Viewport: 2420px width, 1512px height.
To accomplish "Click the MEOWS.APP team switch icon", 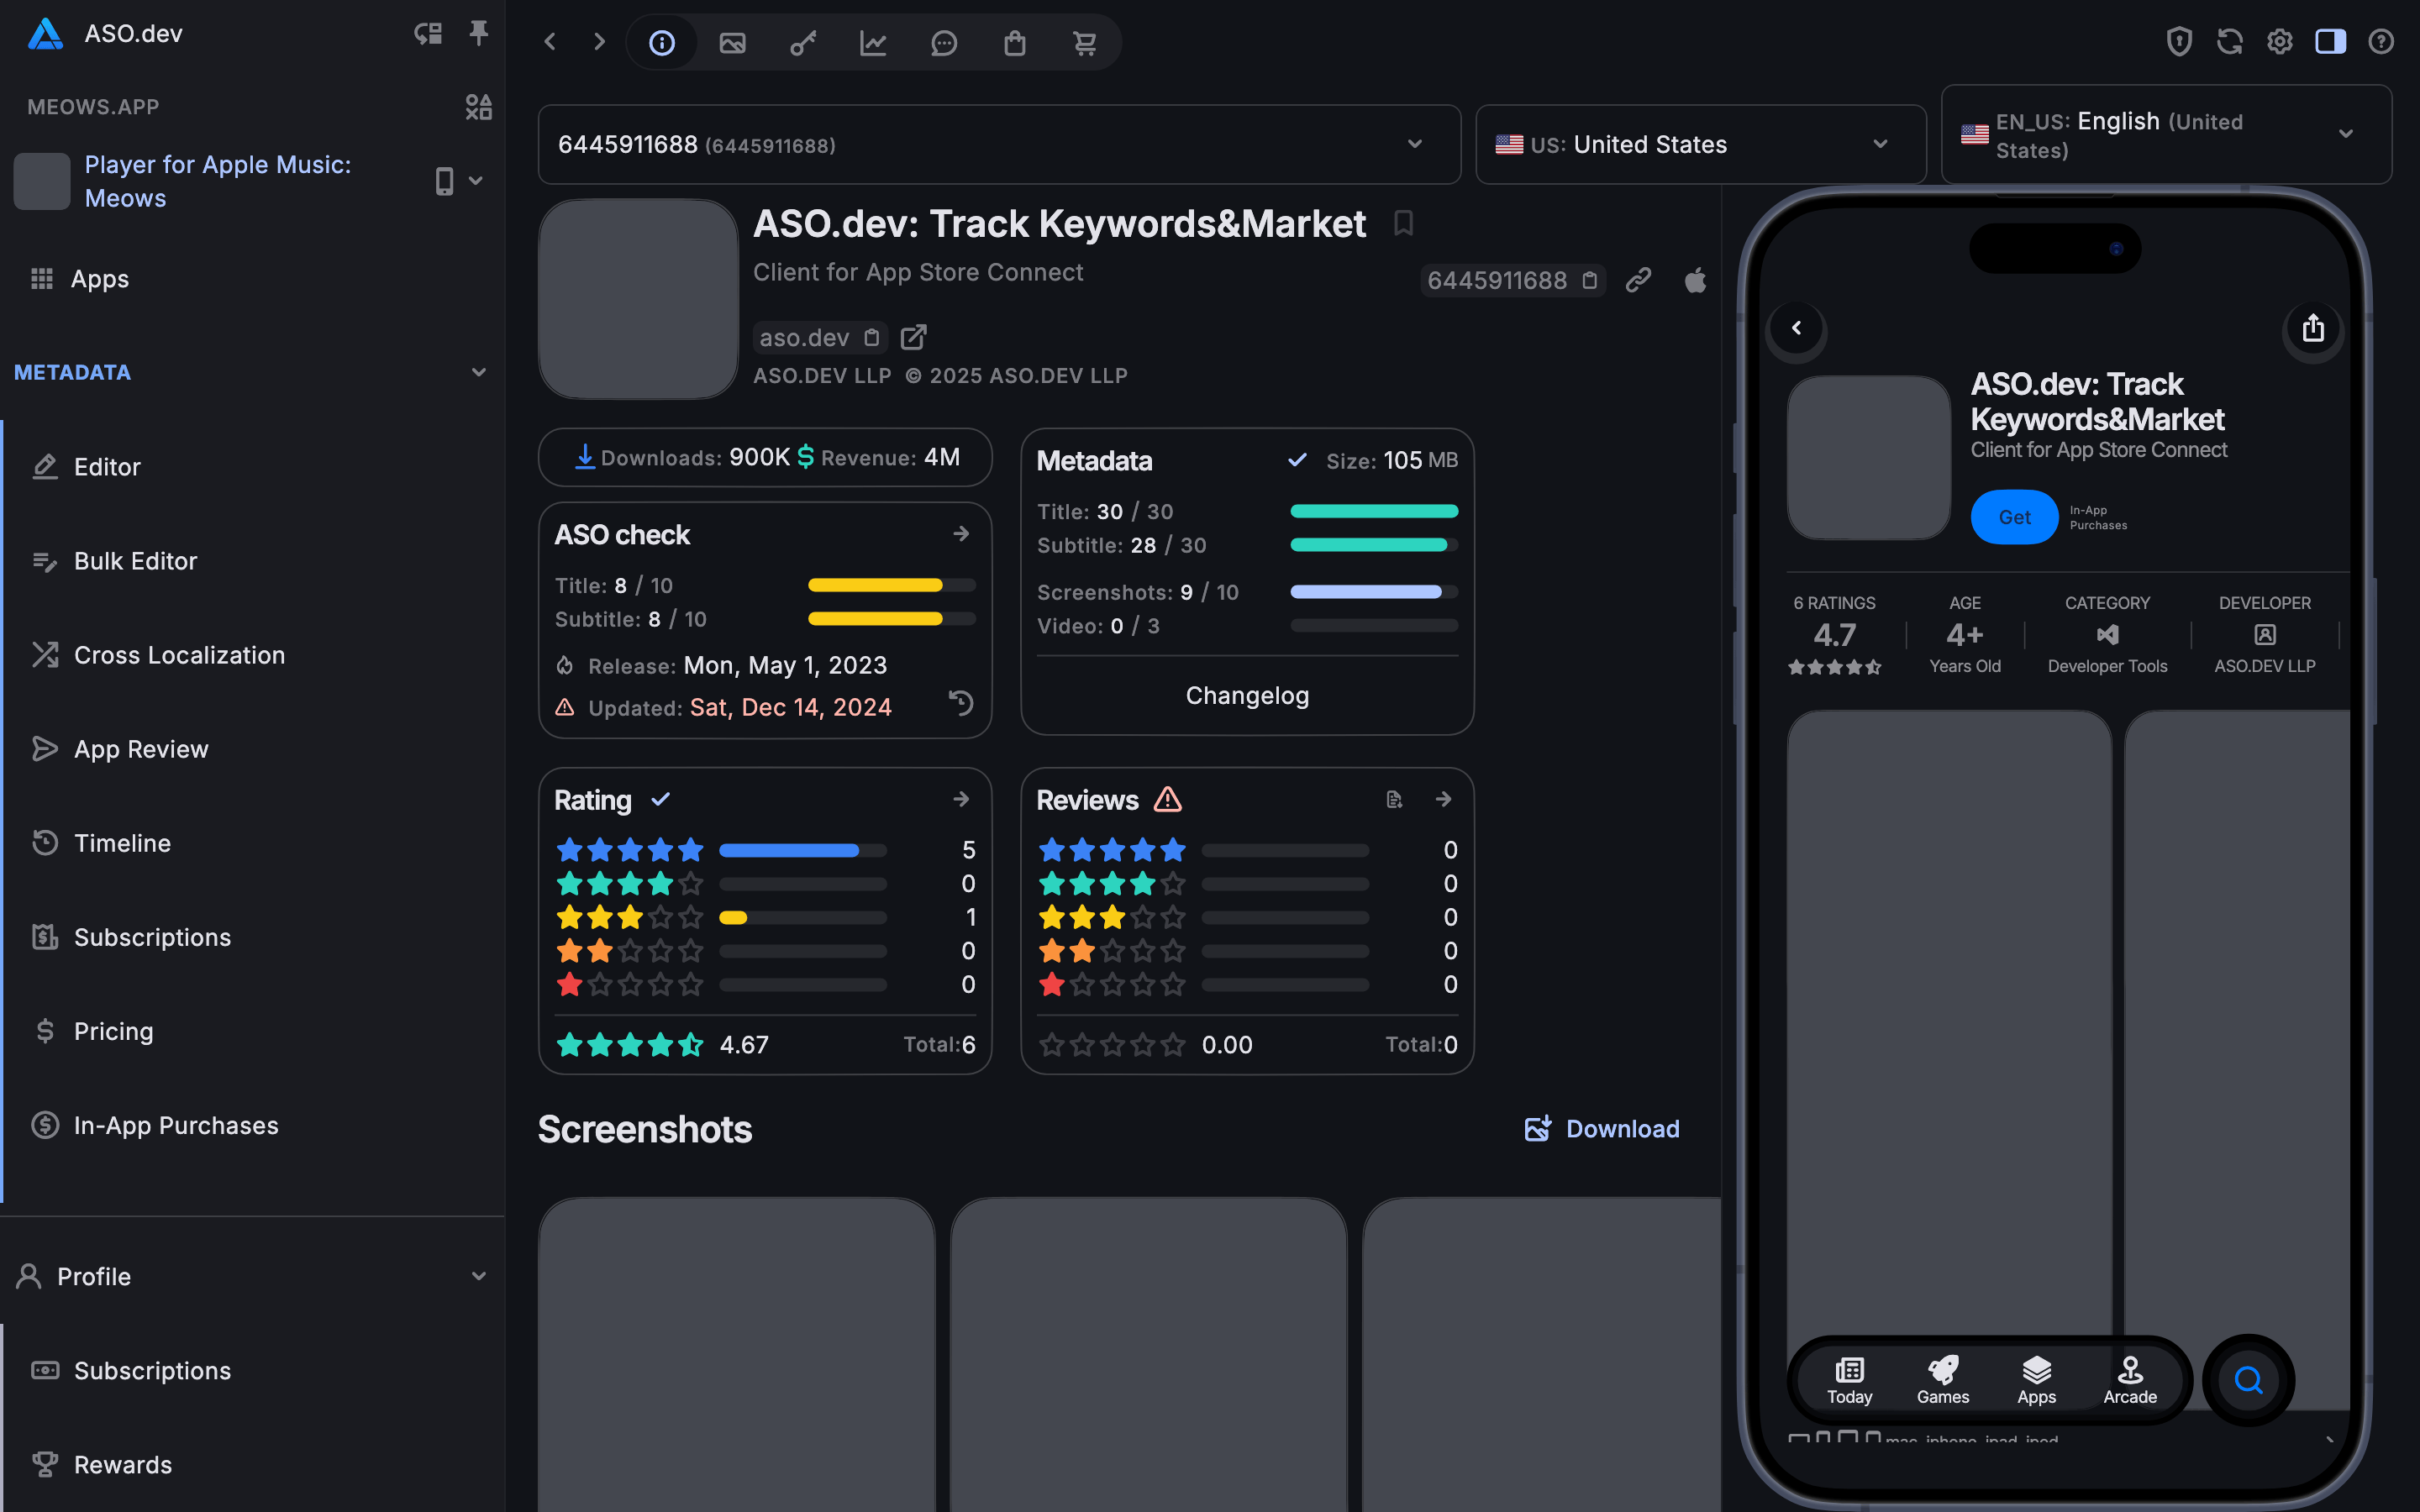I will click(479, 107).
